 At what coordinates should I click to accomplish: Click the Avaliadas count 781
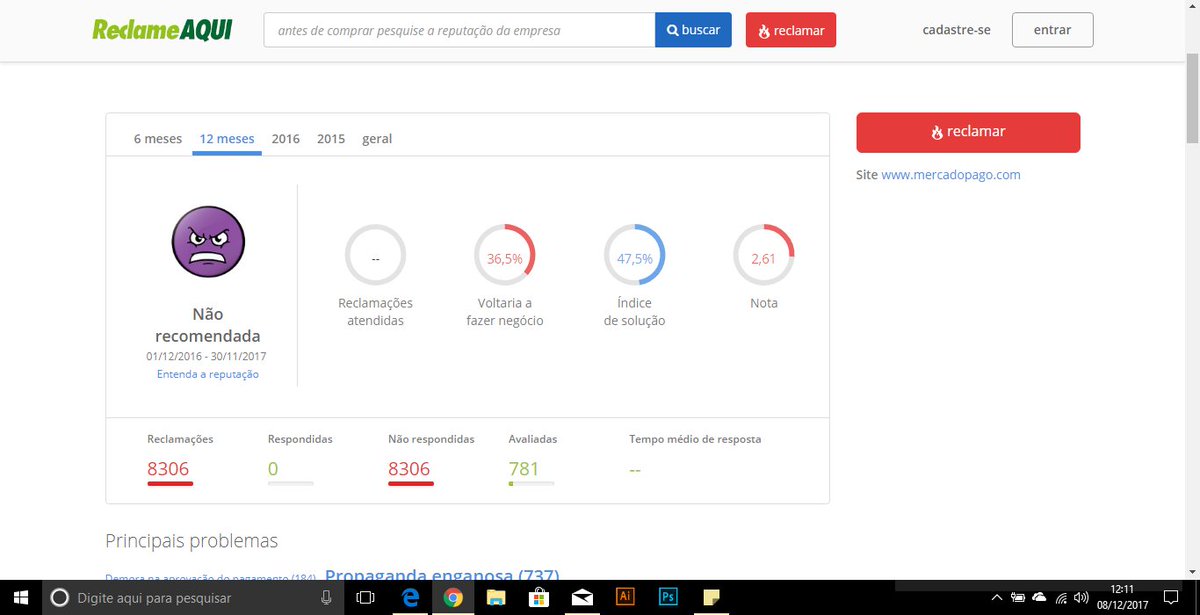(x=524, y=469)
